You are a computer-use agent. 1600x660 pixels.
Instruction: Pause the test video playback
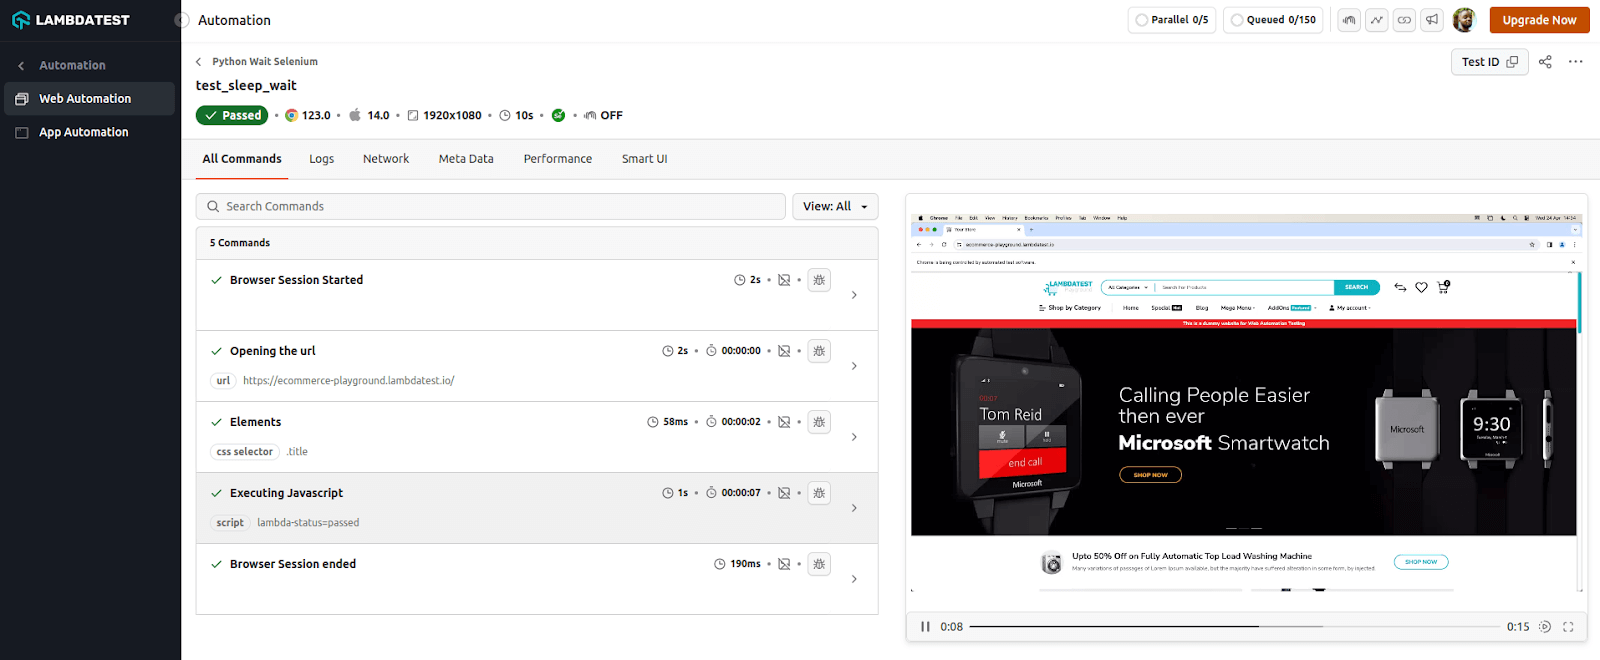coord(925,627)
